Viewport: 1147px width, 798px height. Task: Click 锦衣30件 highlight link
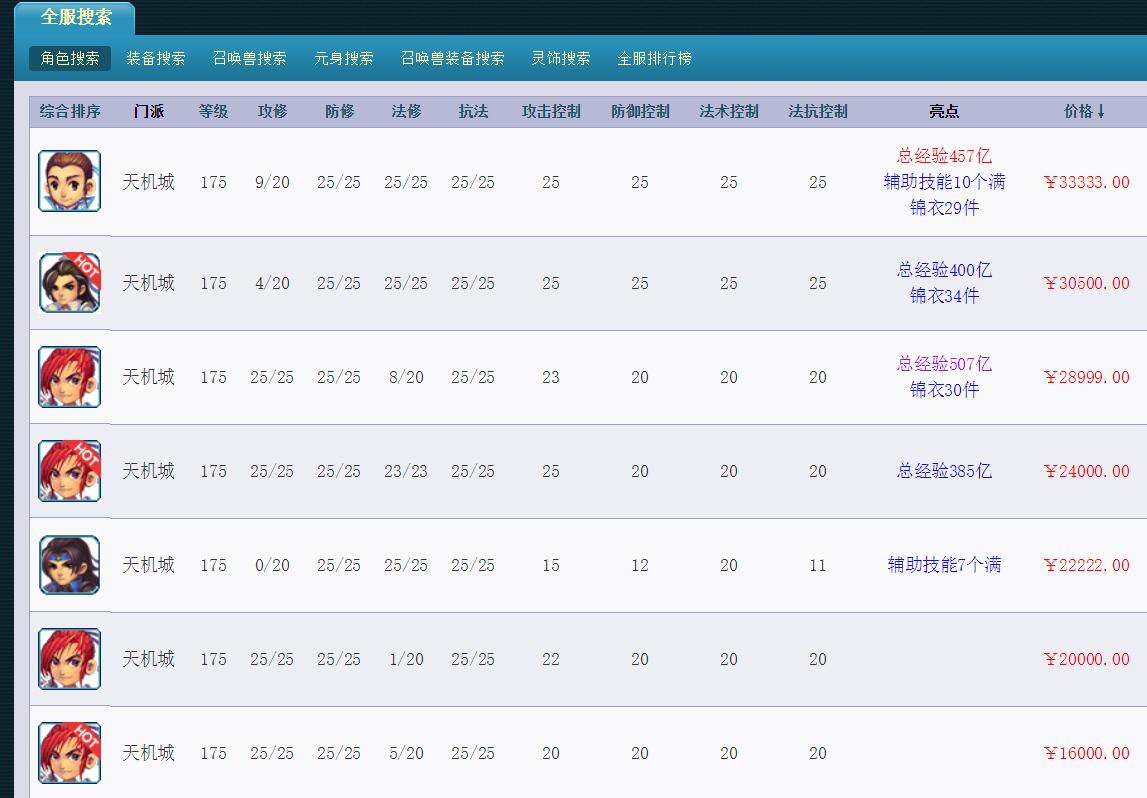(x=944, y=390)
